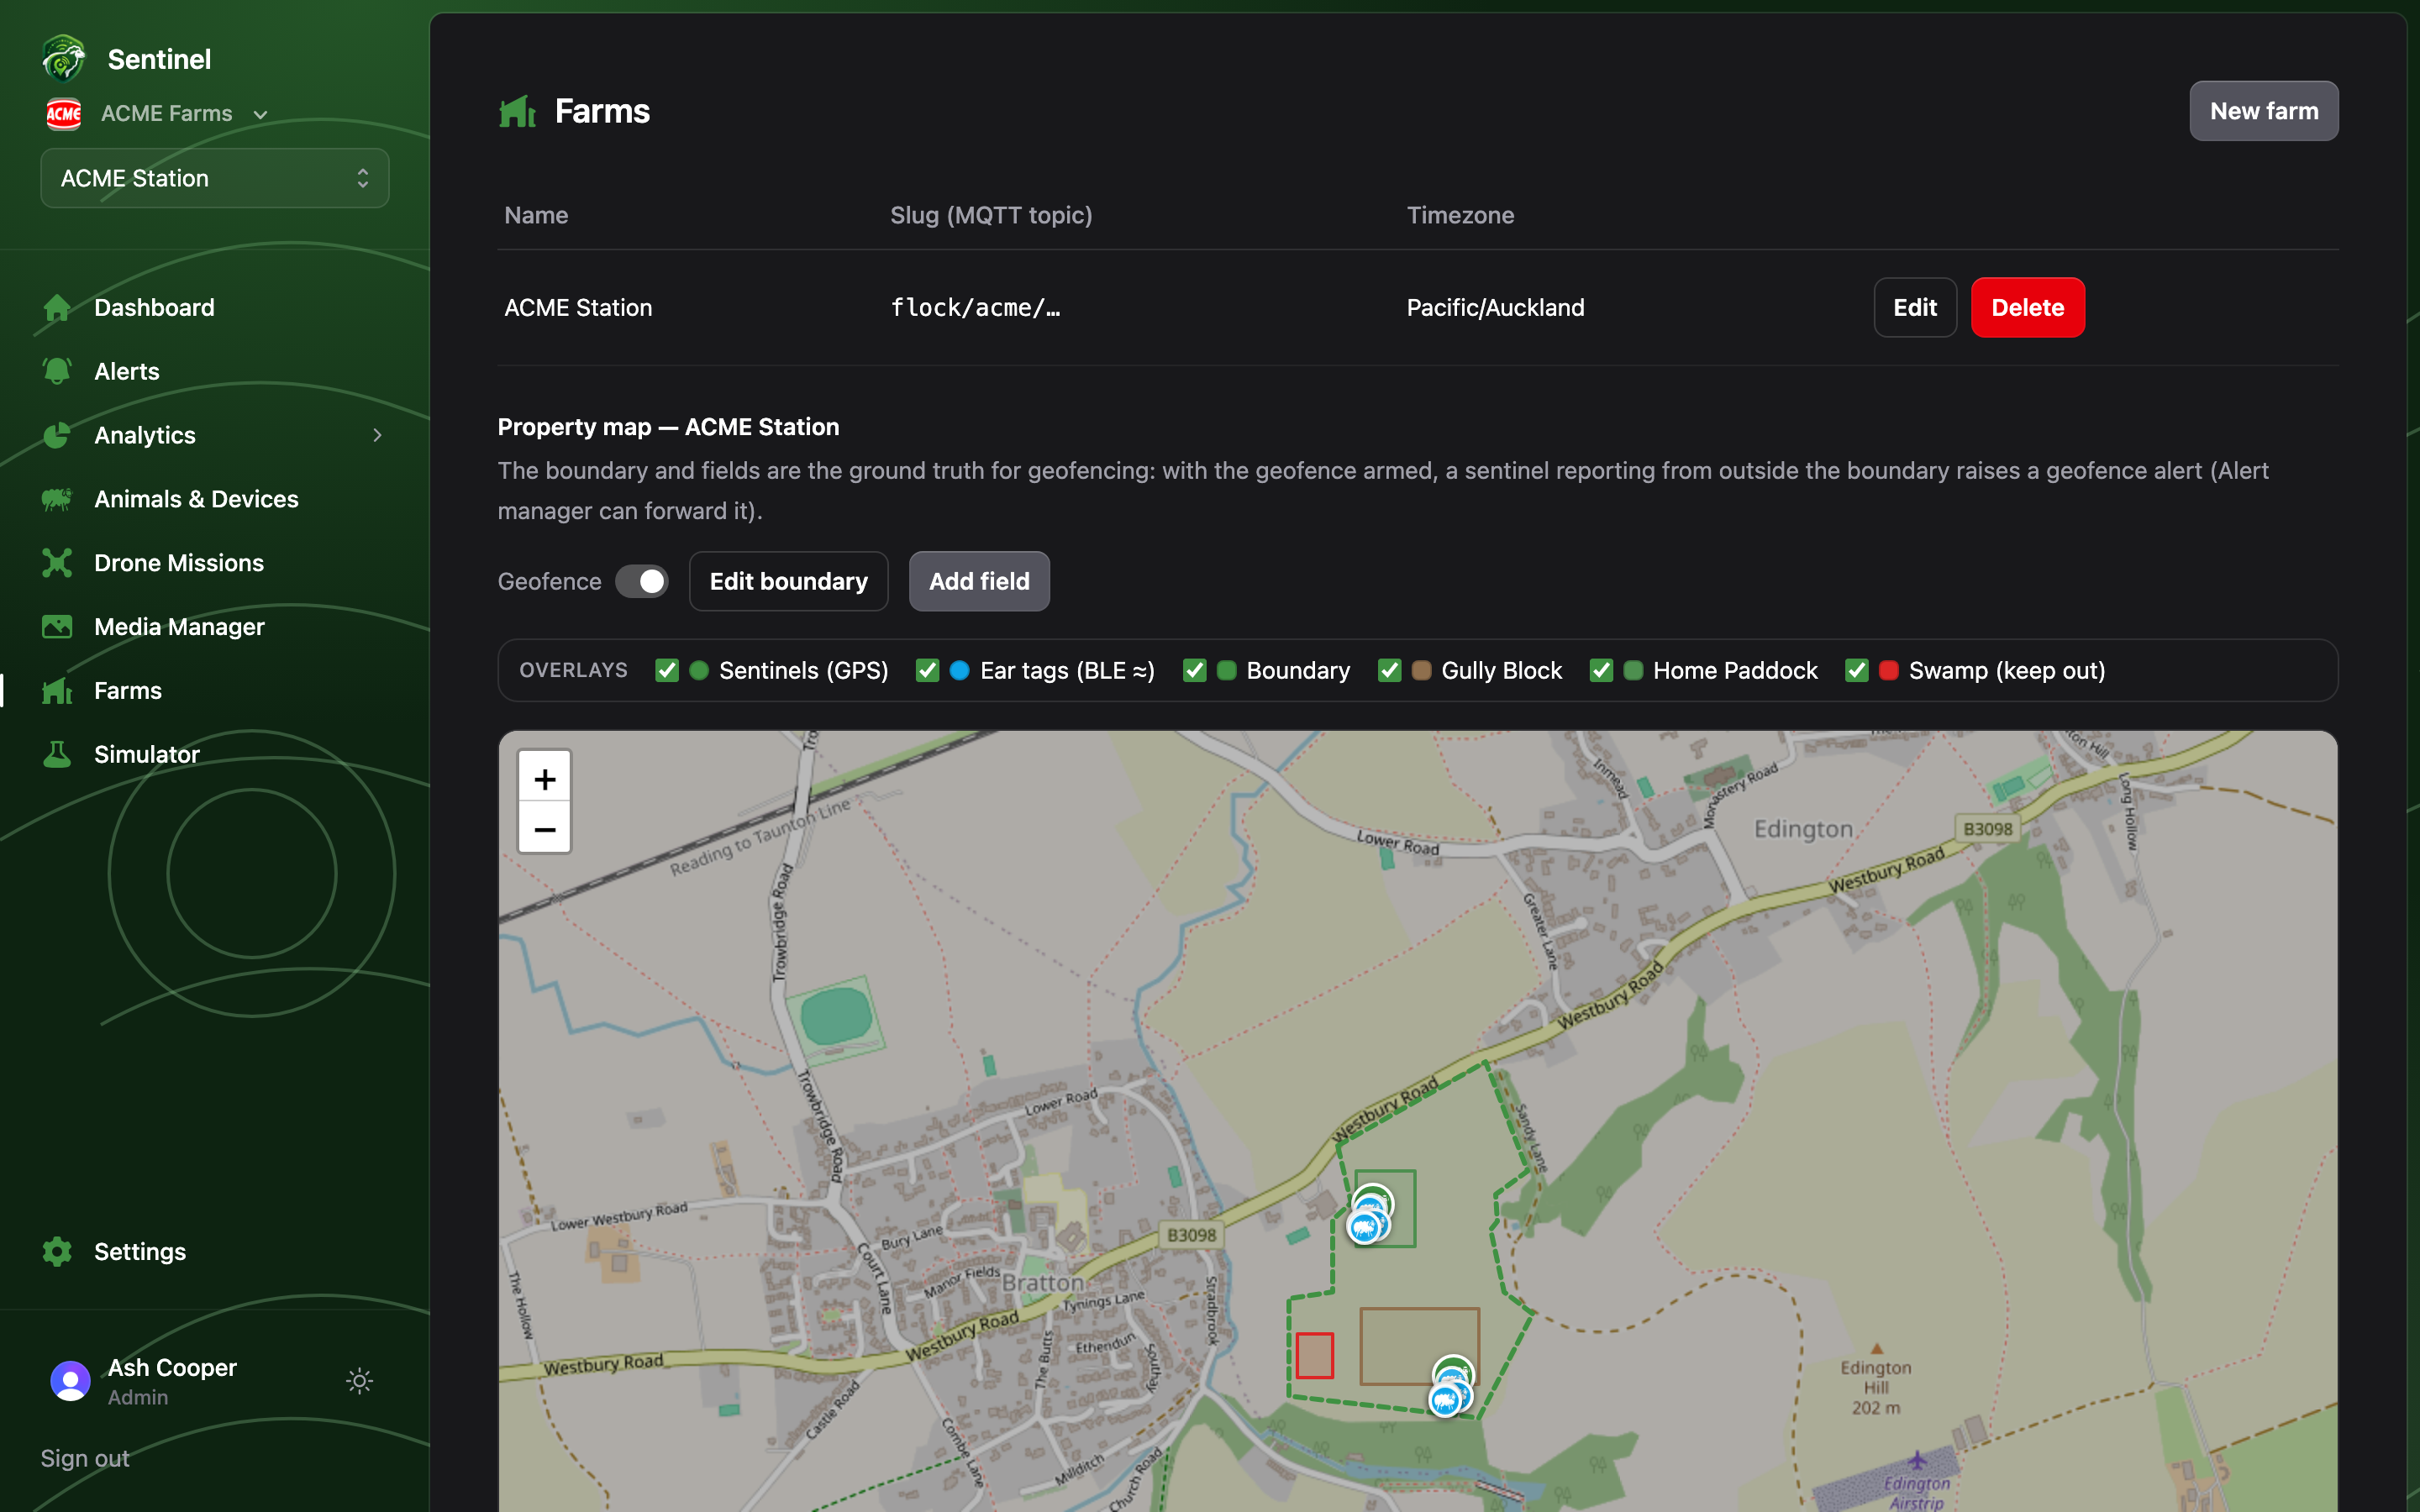The width and height of the screenshot is (2420, 1512).
Task: Click the Farms barn icon in sidebar
Action: [x=57, y=691]
